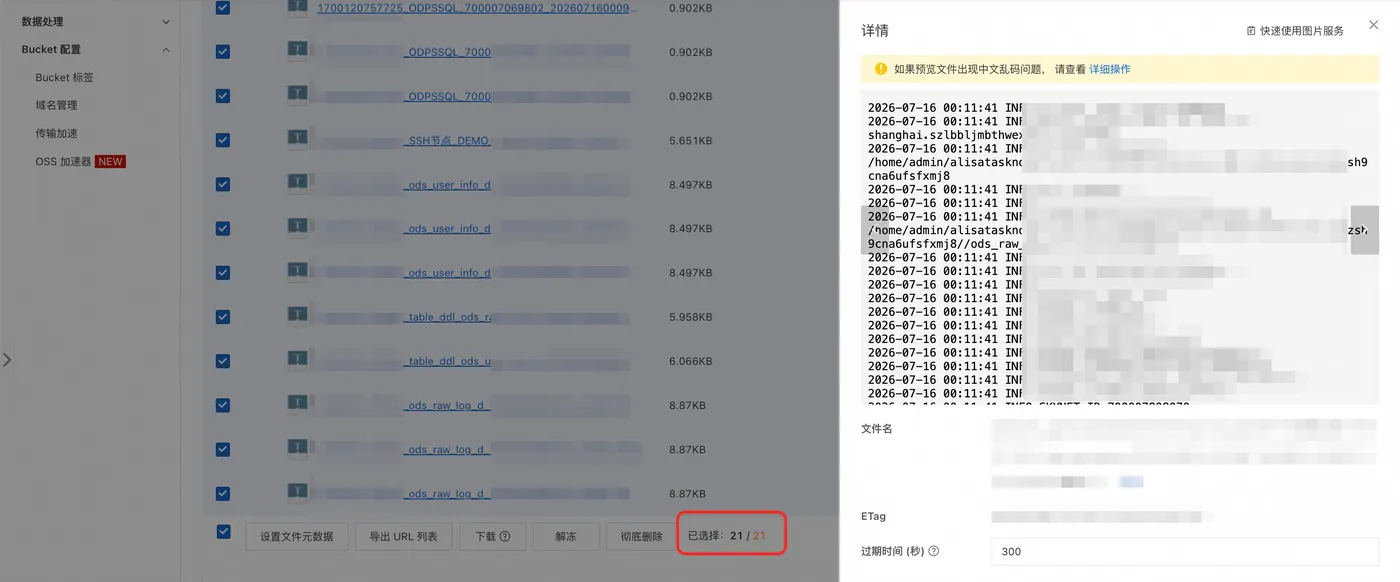
Task: Click the yellow warning icon in notice banner
Action: (x=881, y=69)
